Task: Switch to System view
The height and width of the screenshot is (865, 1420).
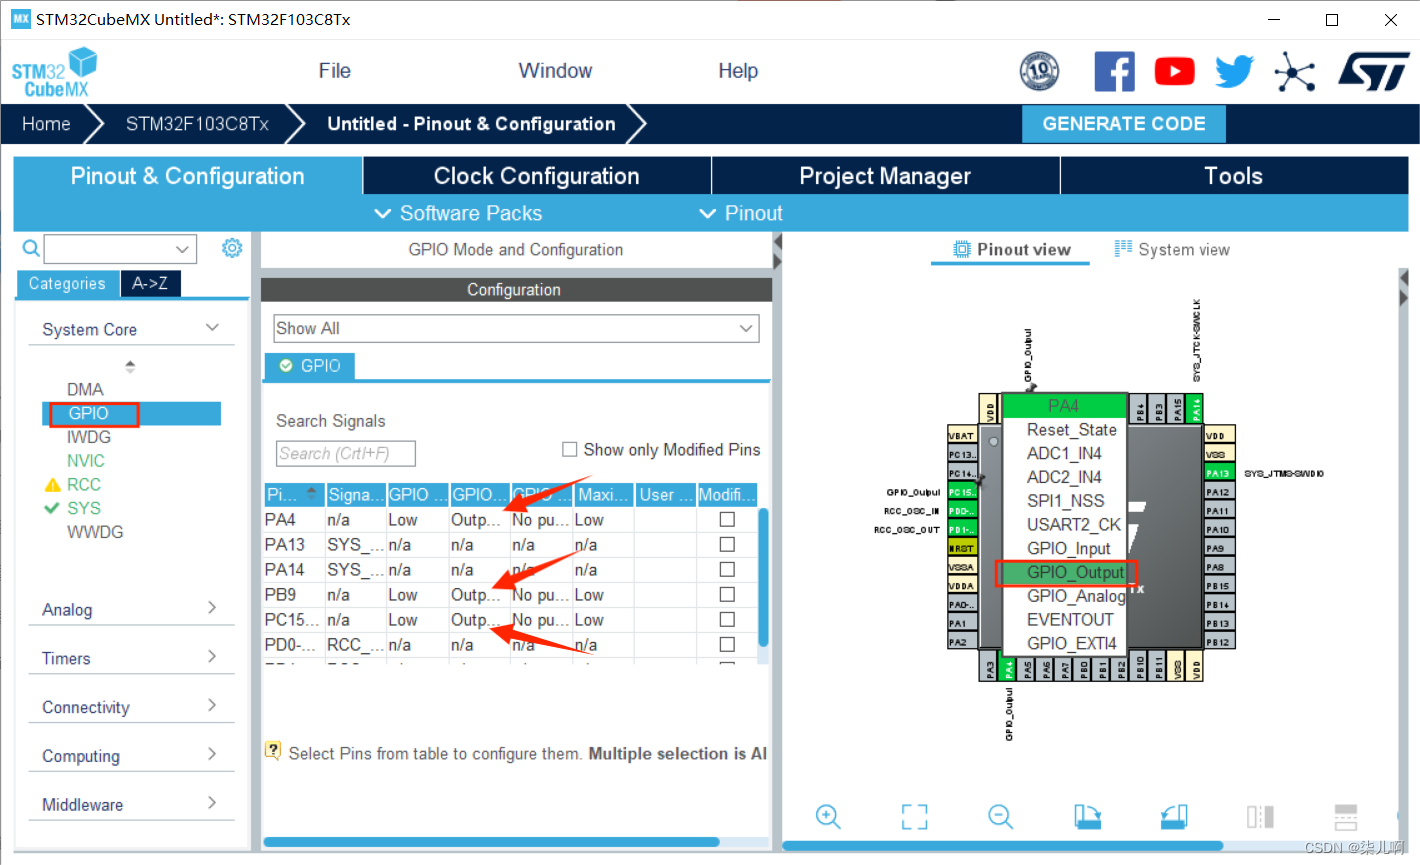Action: tap(1172, 250)
